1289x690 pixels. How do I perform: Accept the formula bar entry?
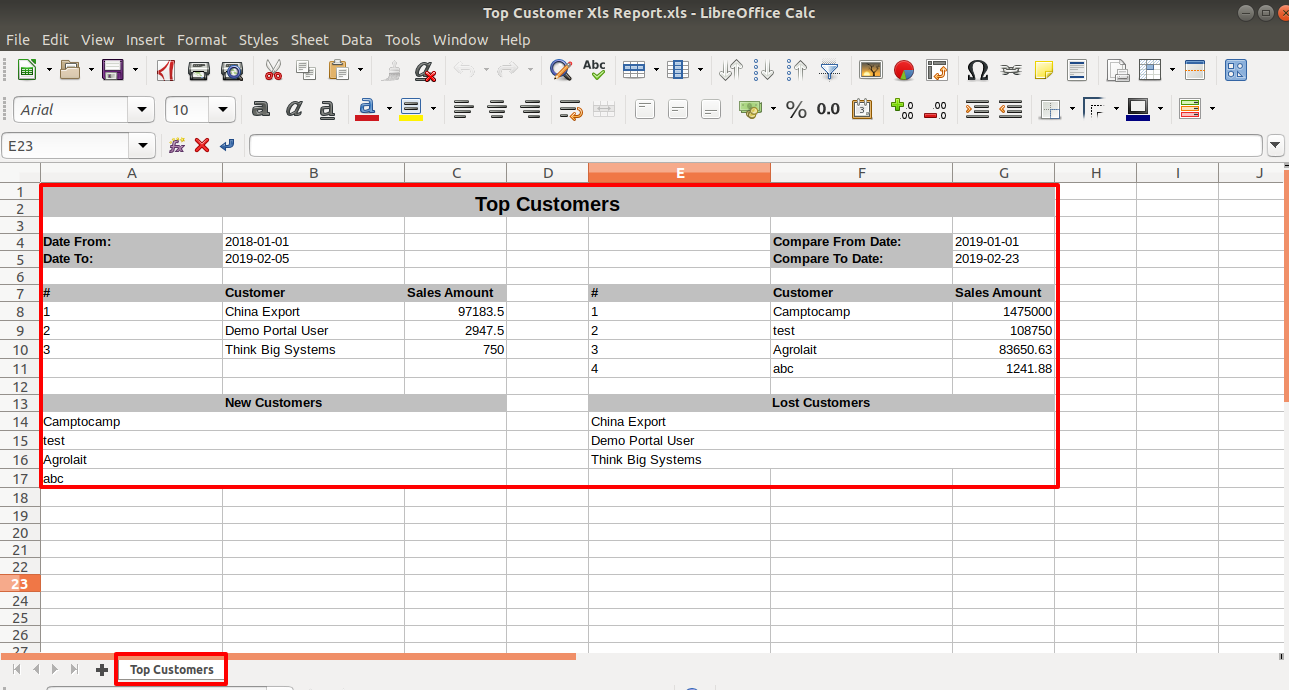click(227, 146)
